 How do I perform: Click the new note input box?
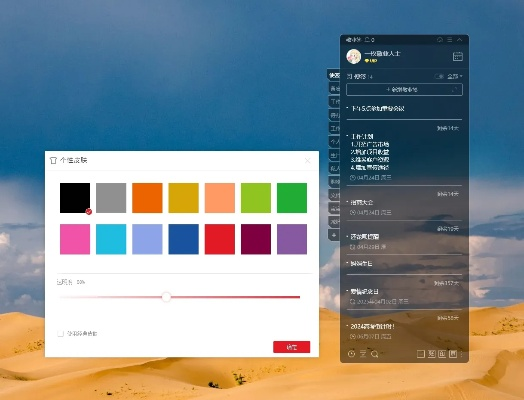404,90
